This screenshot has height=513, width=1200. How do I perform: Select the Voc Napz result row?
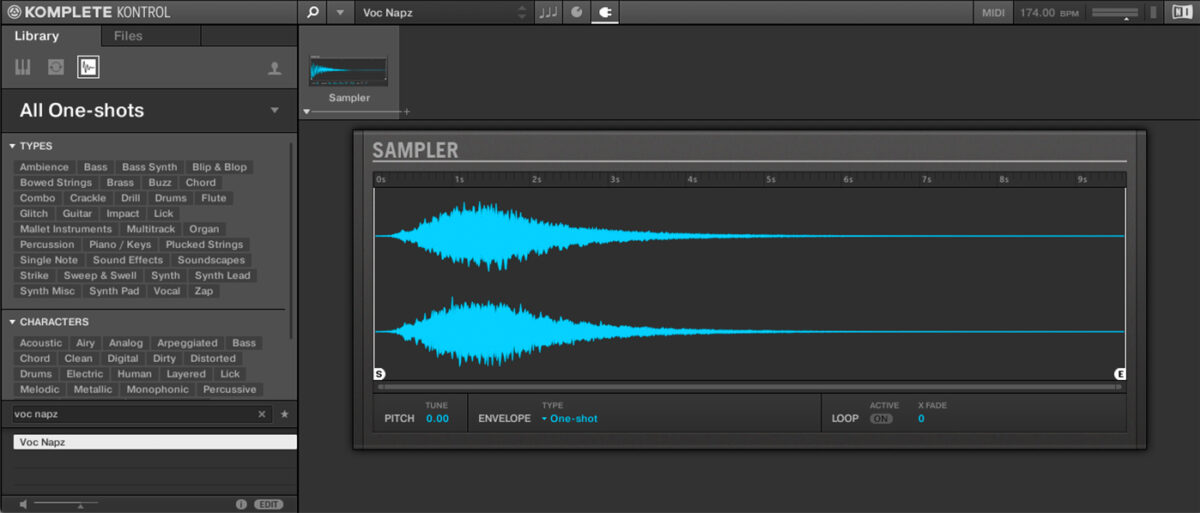coord(154,441)
